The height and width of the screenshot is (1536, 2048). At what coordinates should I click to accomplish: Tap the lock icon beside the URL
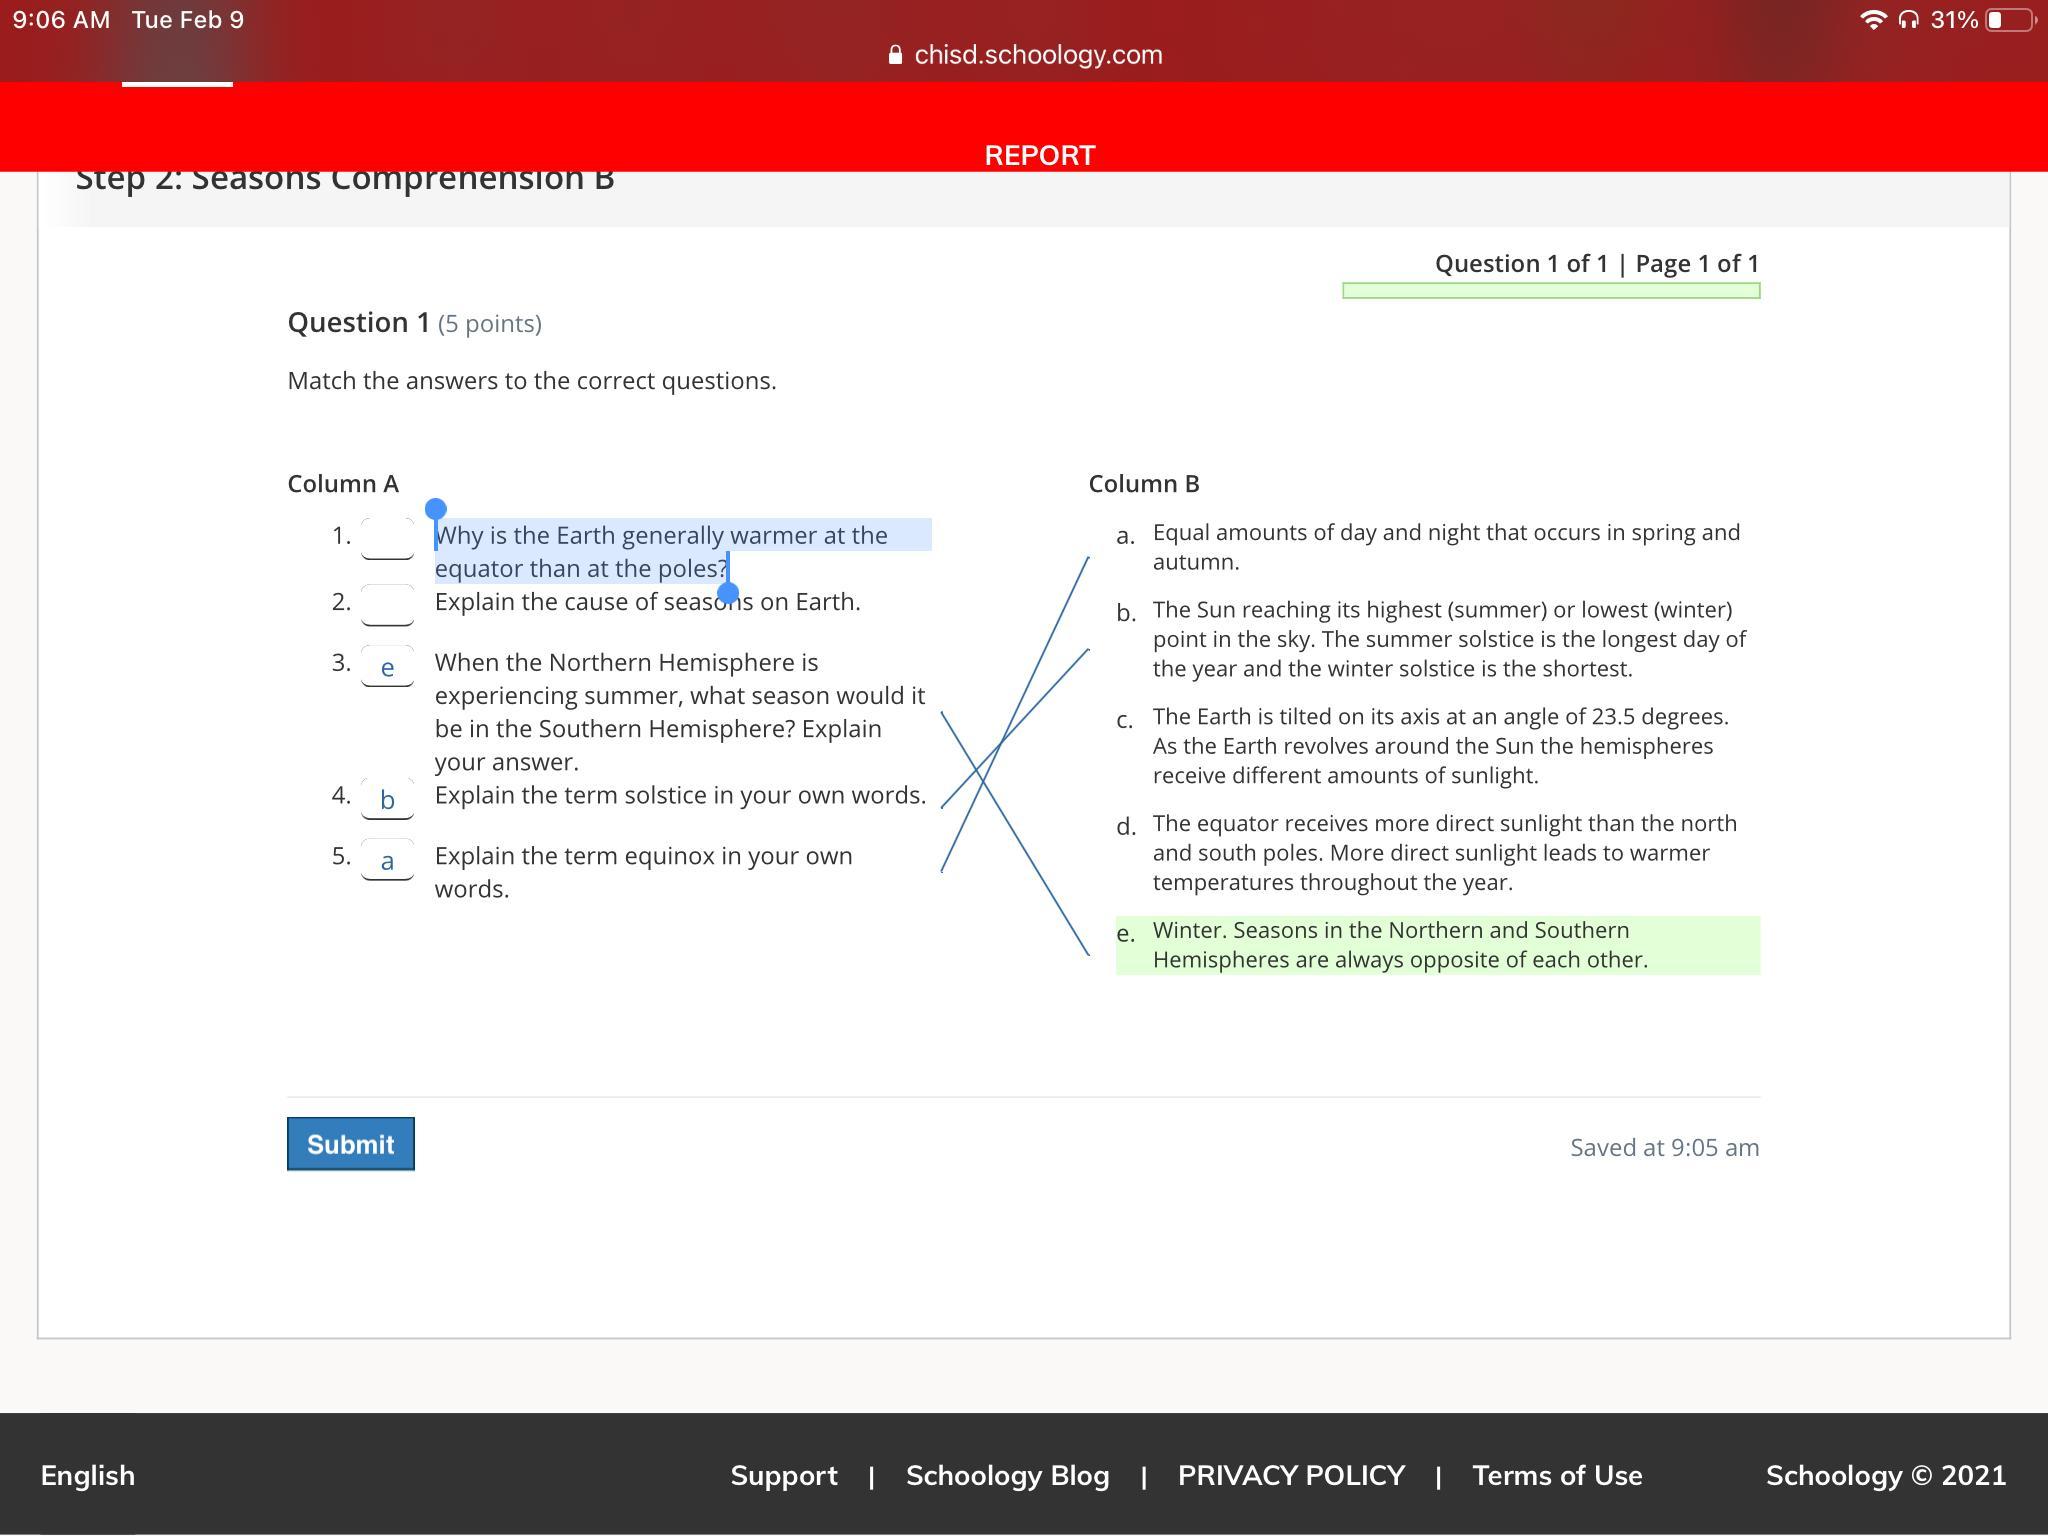[x=895, y=55]
